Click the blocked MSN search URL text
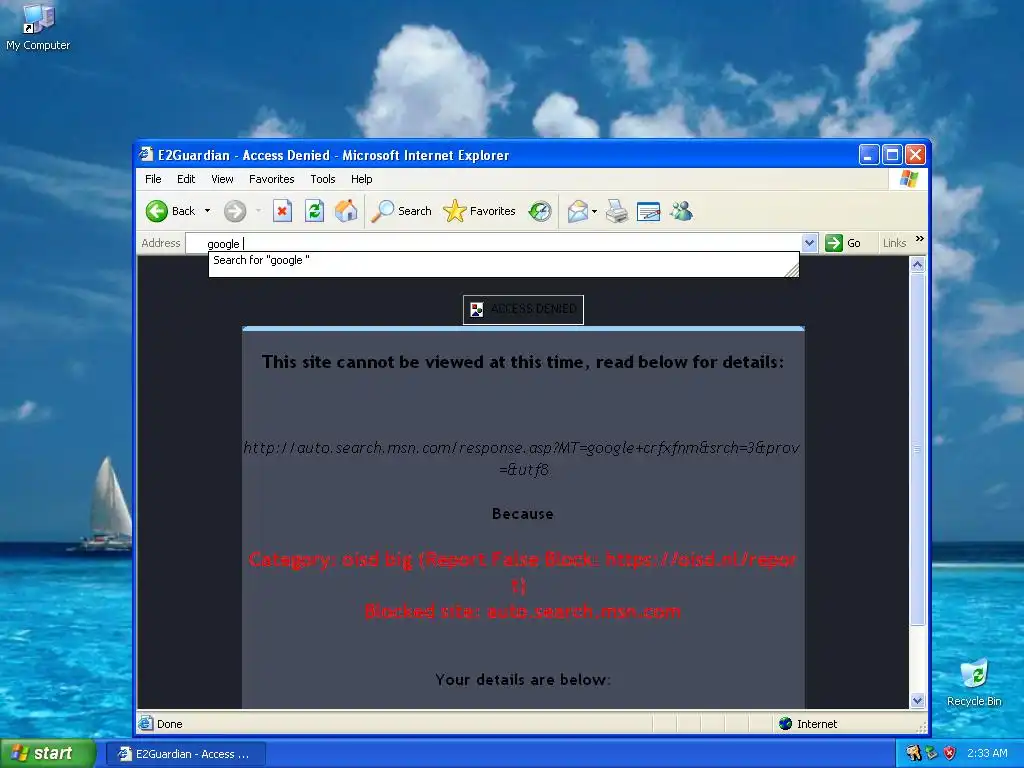Image resolution: width=1024 pixels, height=768 pixels. [522, 458]
